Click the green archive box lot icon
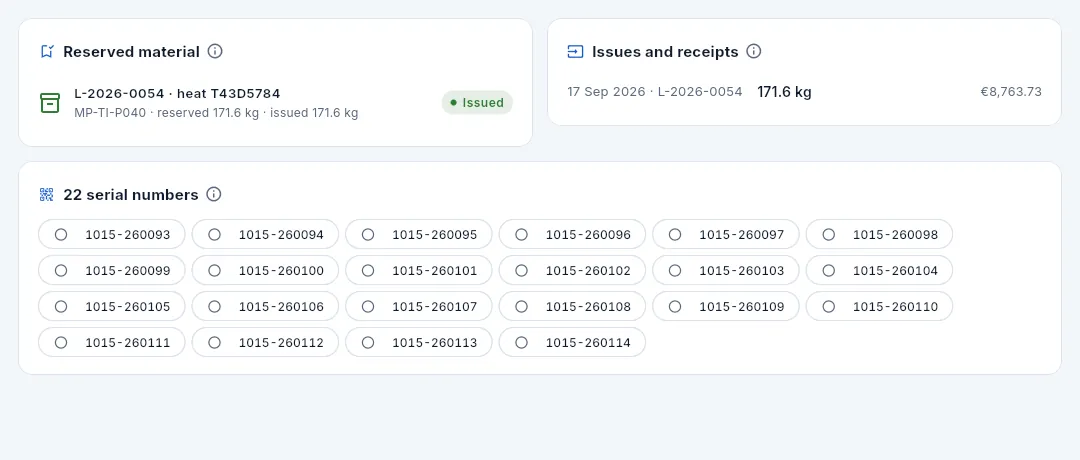 [50, 103]
